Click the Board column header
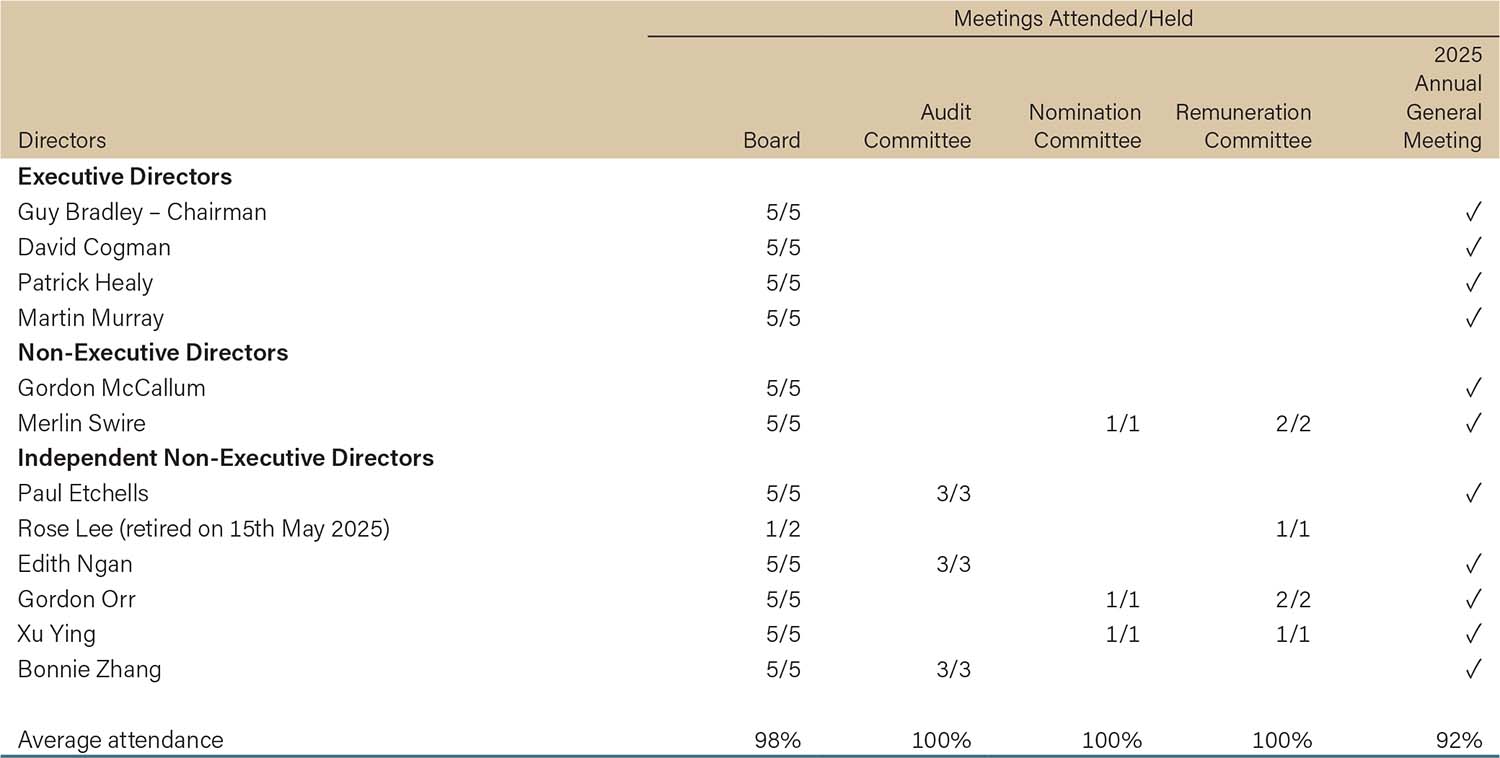The image size is (1500, 758). 771,140
